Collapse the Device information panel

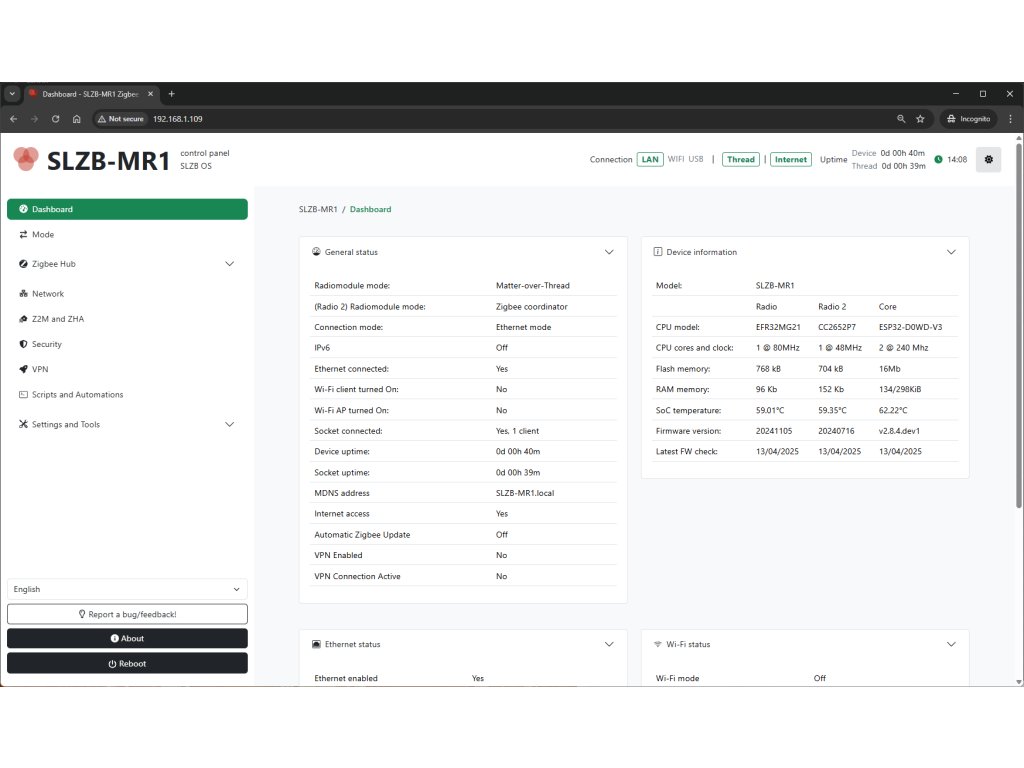pos(951,252)
